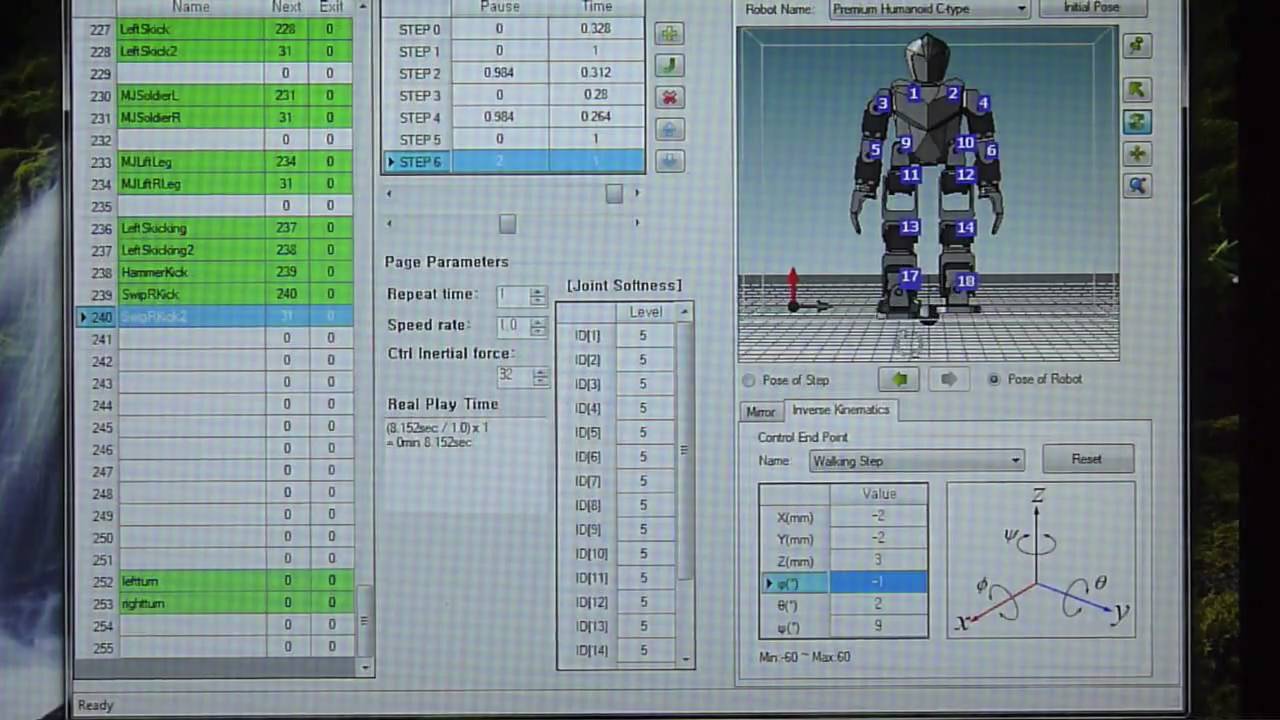The width and height of the screenshot is (1280, 720).
Task: Move selected step down with the arrow icon
Action: point(669,161)
